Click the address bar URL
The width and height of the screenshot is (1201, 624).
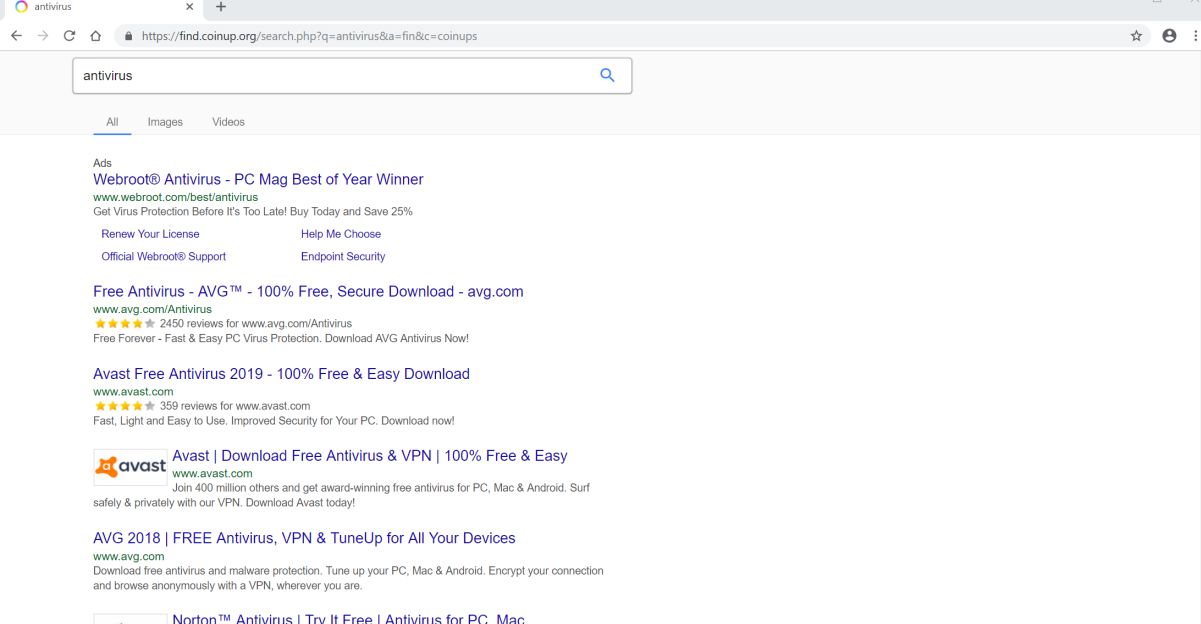coord(309,36)
